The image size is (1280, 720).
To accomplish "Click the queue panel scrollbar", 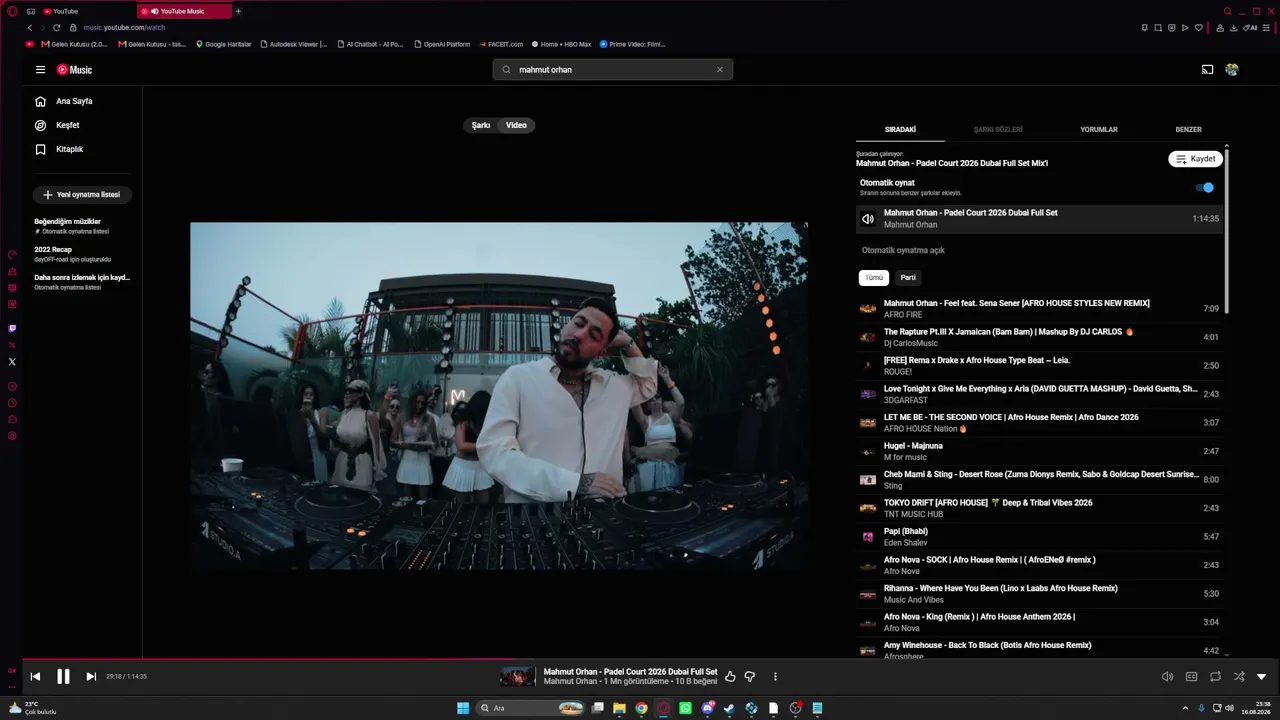I will 1227,230.
